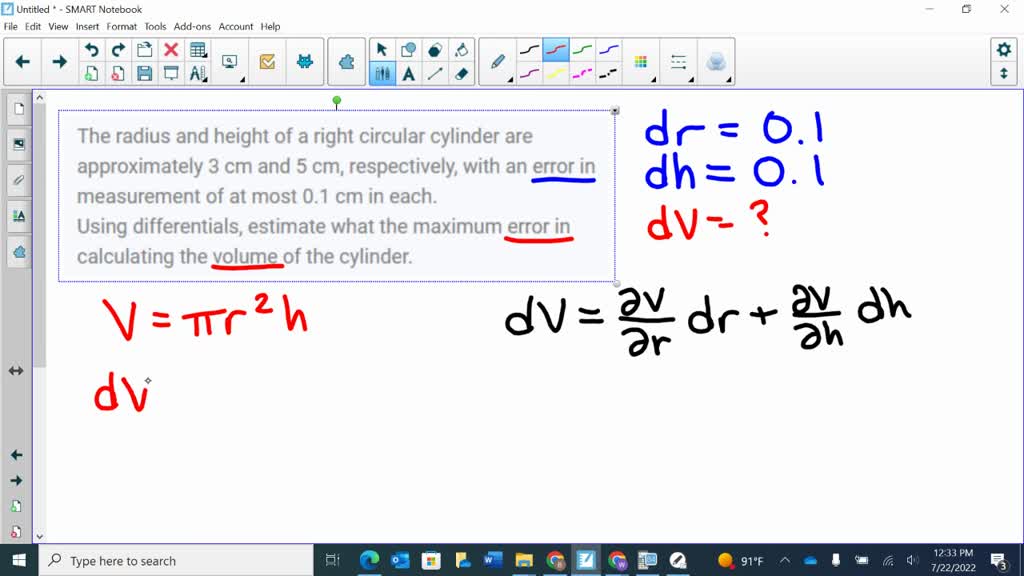Image resolution: width=1024 pixels, height=576 pixels.
Task: Select the arrow selection tool
Action: coord(383,47)
